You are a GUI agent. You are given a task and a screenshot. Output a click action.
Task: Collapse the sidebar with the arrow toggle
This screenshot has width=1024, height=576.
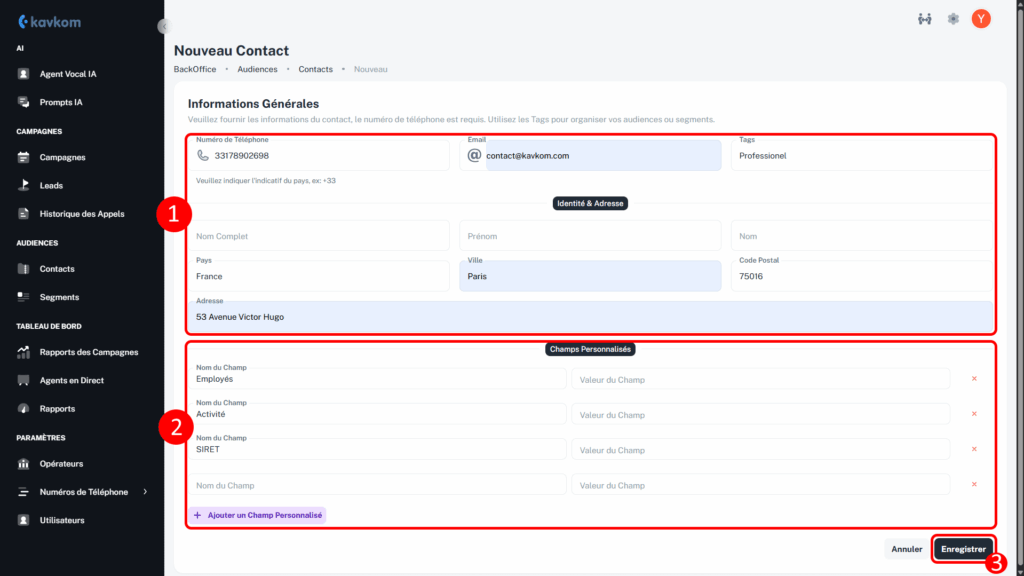tap(164, 27)
